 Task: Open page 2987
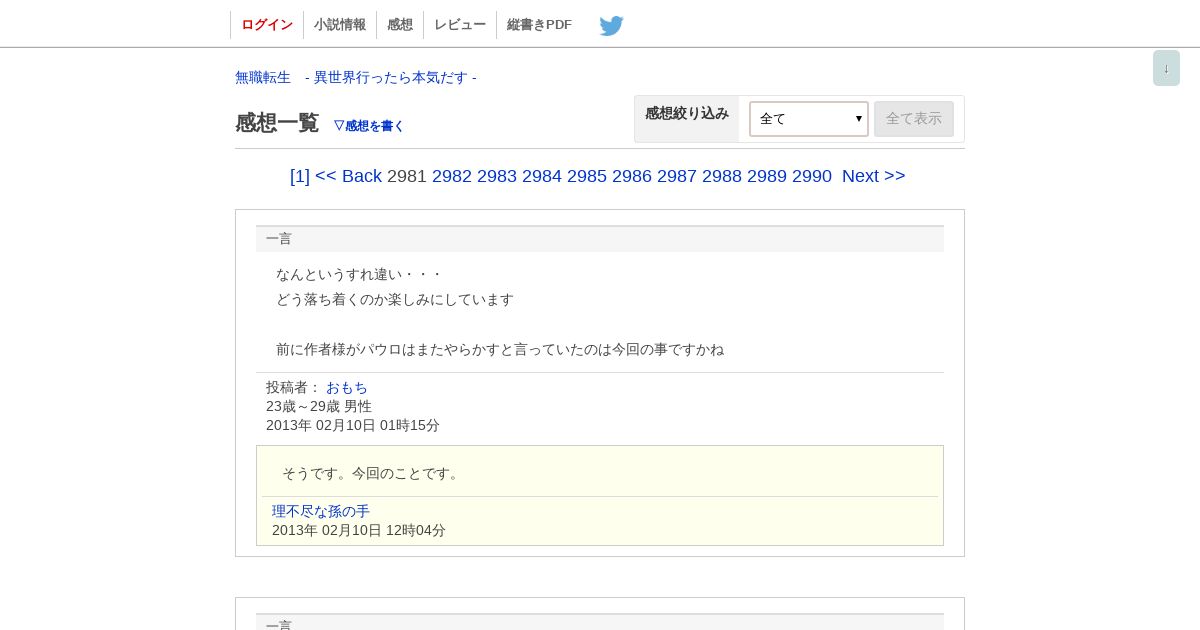[x=677, y=176]
